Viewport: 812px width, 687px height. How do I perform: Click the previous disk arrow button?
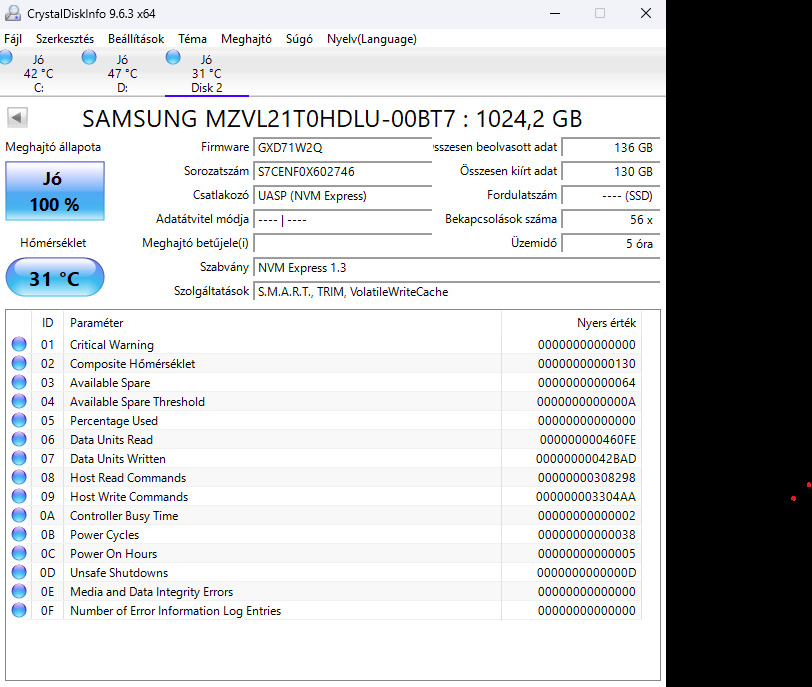pyautogui.click(x=17, y=118)
